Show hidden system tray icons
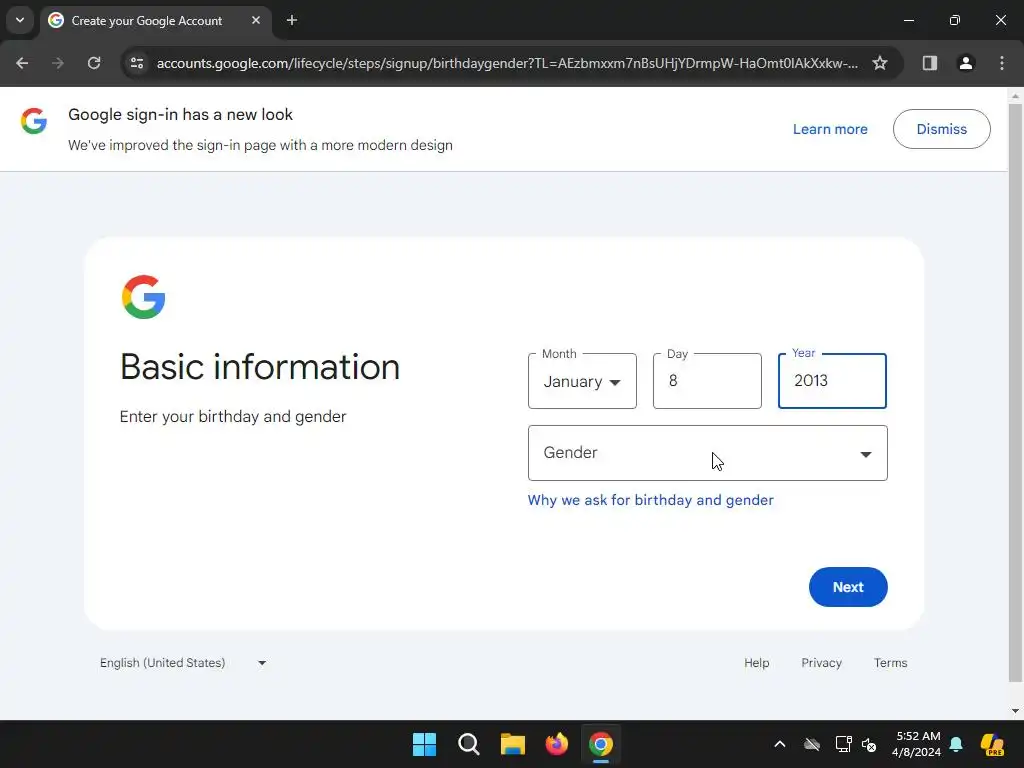This screenshot has height=768, width=1024. pyautogui.click(x=780, y=744)
